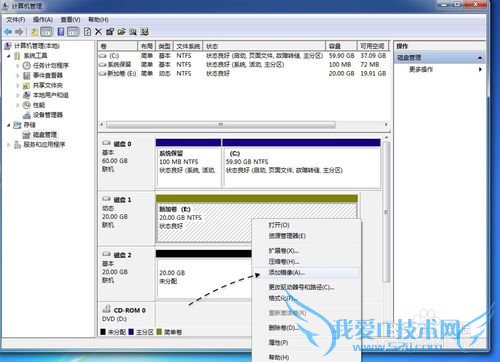The image size is (500, 362).
Task: Choose 删除卷(D)... in context menu
Action: (306, 328)
